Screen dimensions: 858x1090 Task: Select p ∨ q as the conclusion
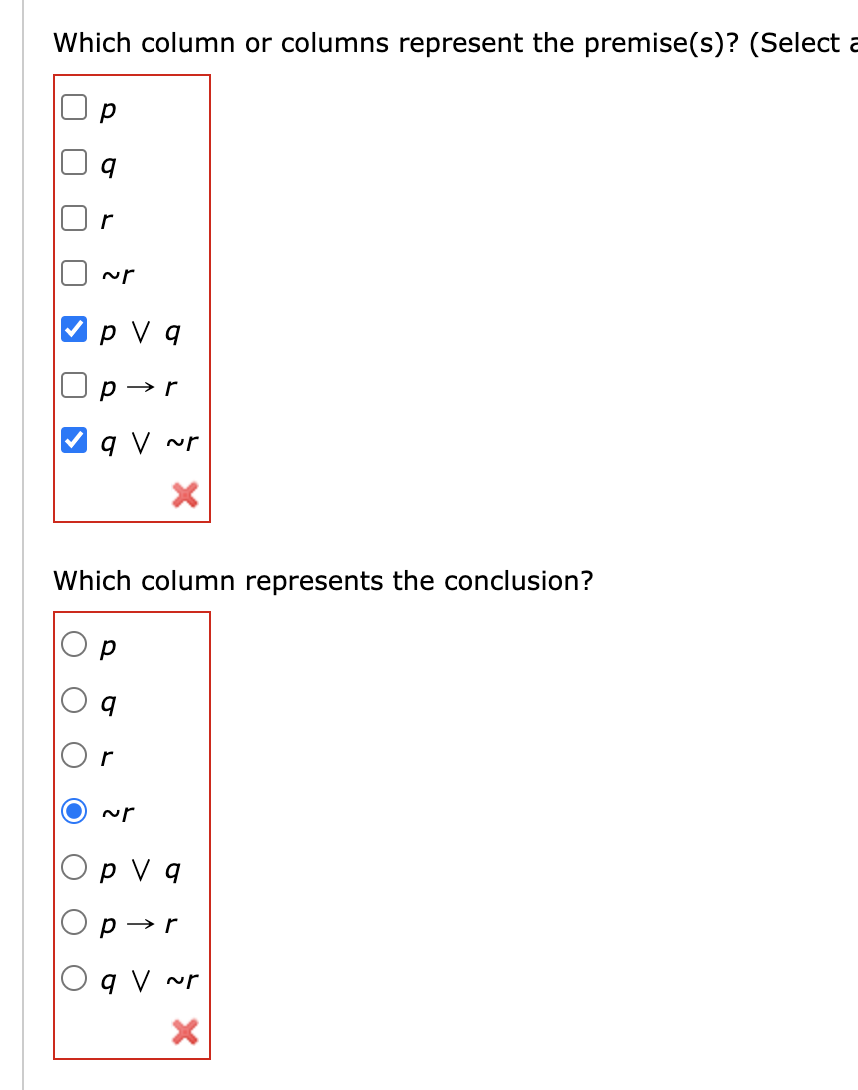[x=73, y=866]
